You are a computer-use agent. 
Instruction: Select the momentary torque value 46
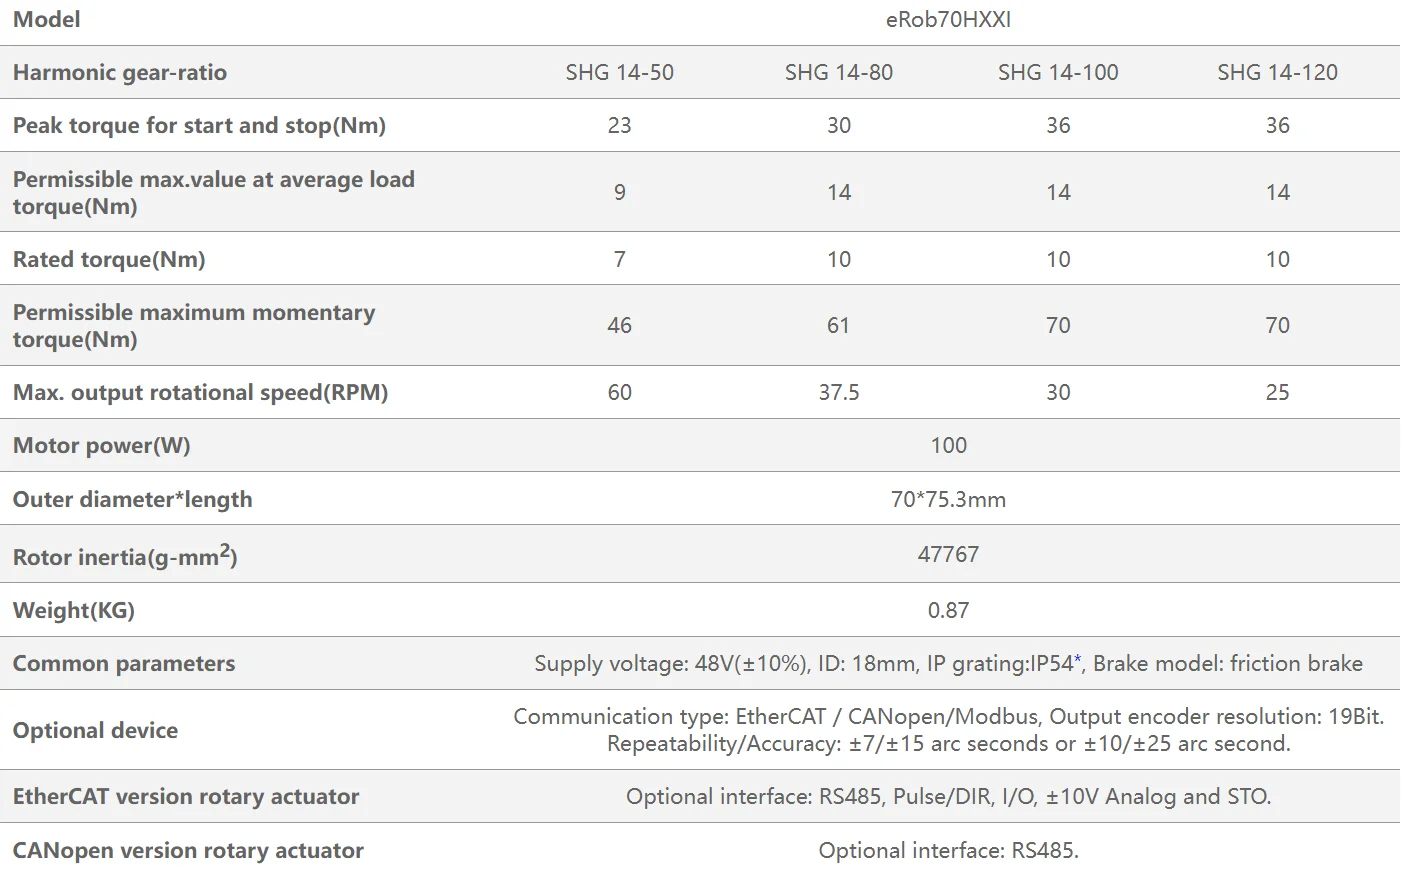coord(619,326)
